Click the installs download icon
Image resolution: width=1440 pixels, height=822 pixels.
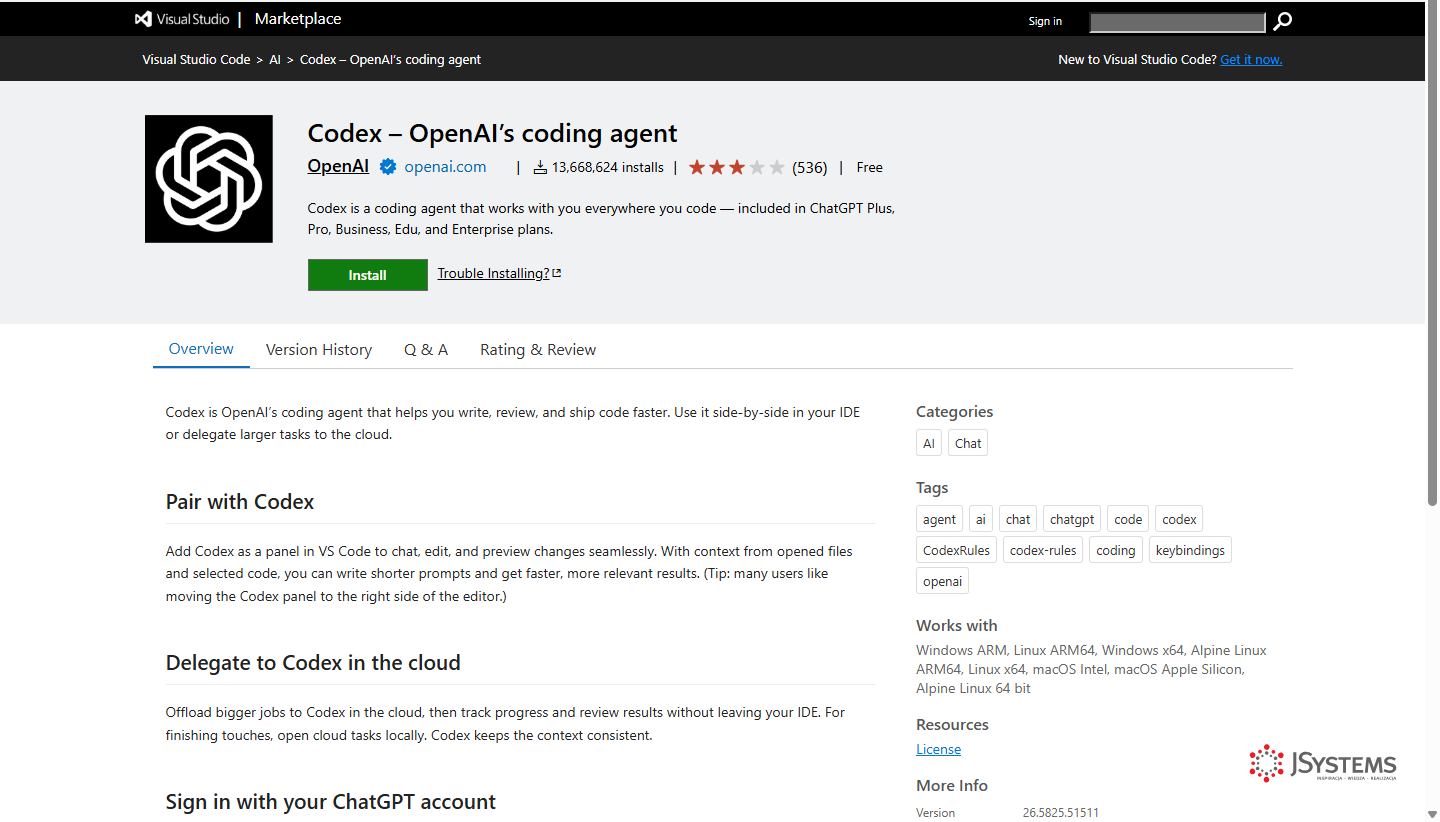click(x=540, y=168)
